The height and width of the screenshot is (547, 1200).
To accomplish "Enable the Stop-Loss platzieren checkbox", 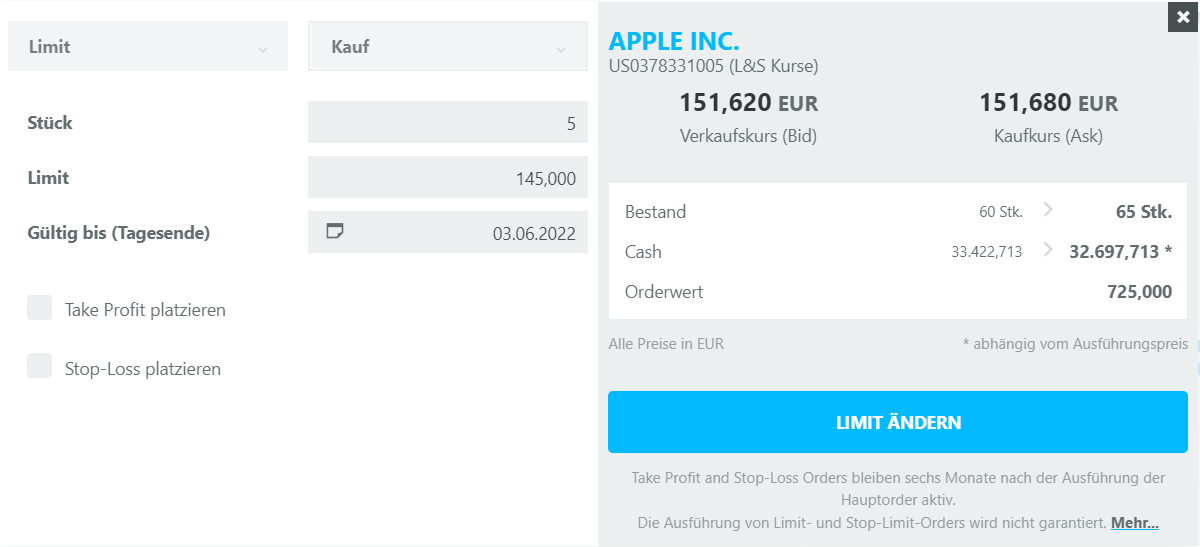I will 39,366.
